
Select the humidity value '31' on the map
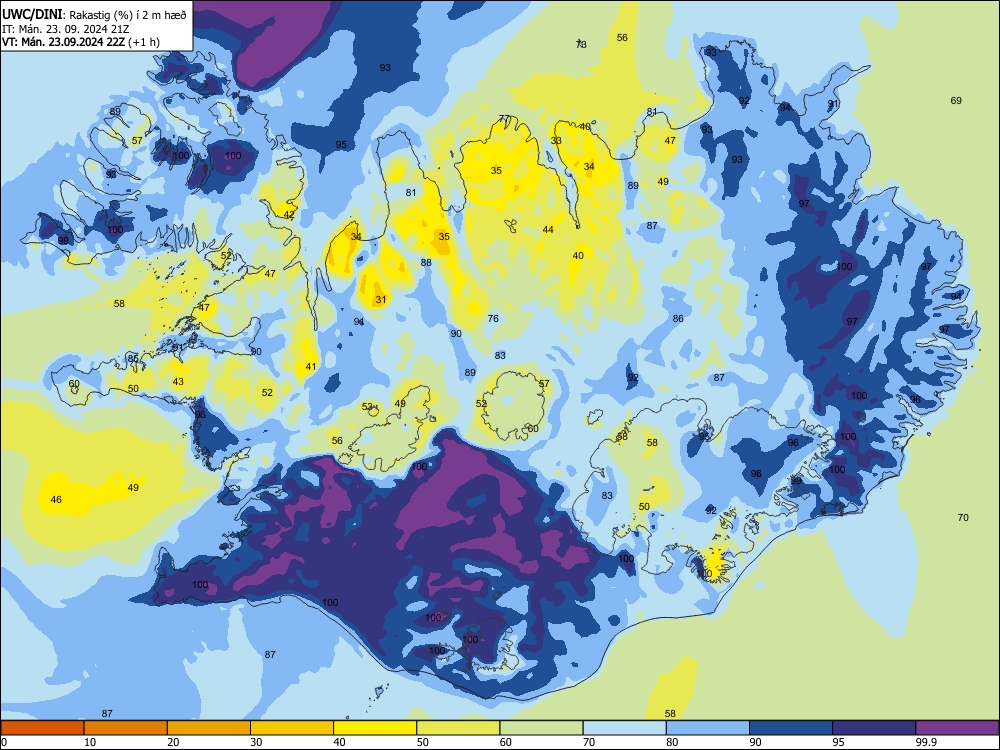381,299
